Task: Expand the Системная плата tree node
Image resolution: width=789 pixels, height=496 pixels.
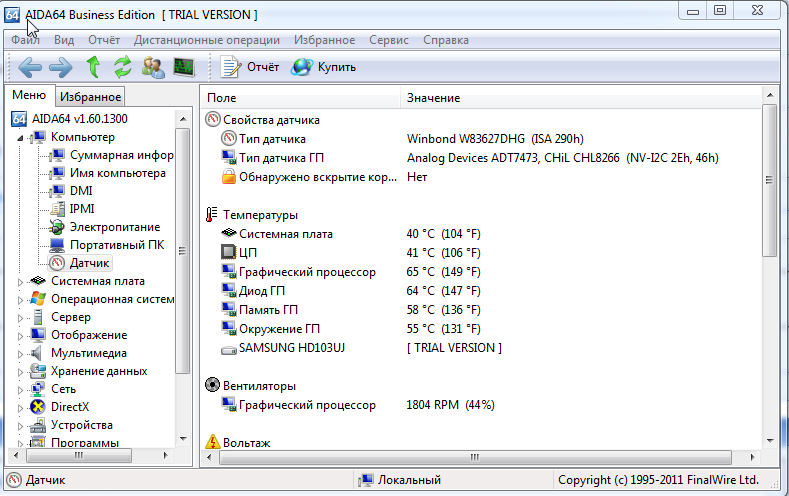Action: 20,282
